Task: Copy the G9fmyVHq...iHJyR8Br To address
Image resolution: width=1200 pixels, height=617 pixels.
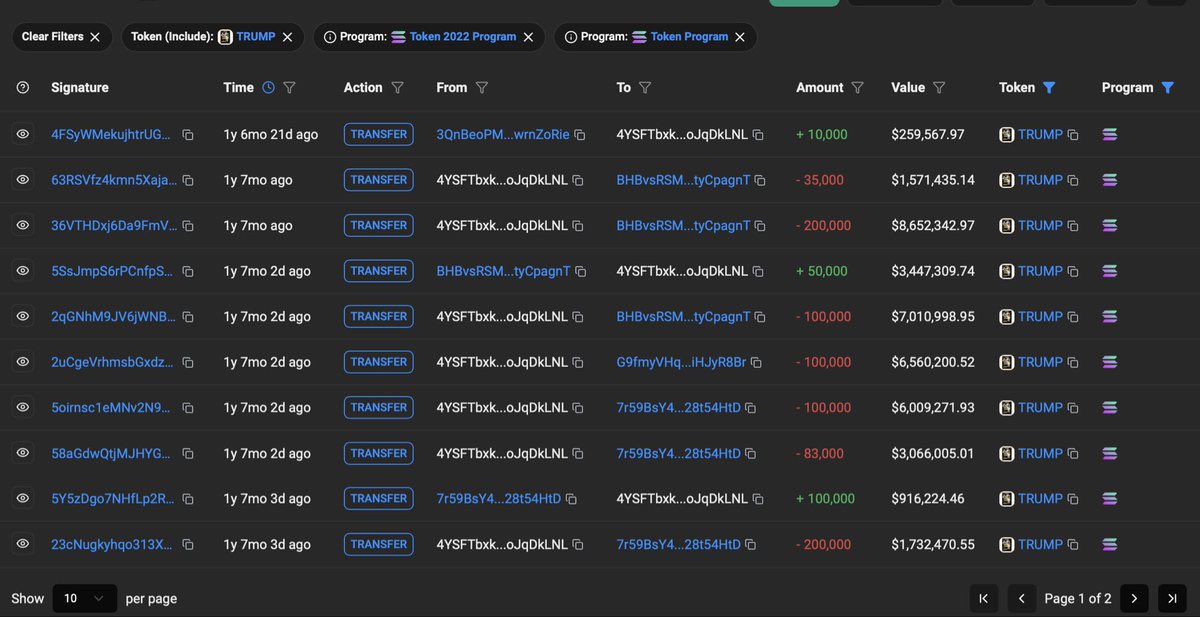Action: [756, 362]
